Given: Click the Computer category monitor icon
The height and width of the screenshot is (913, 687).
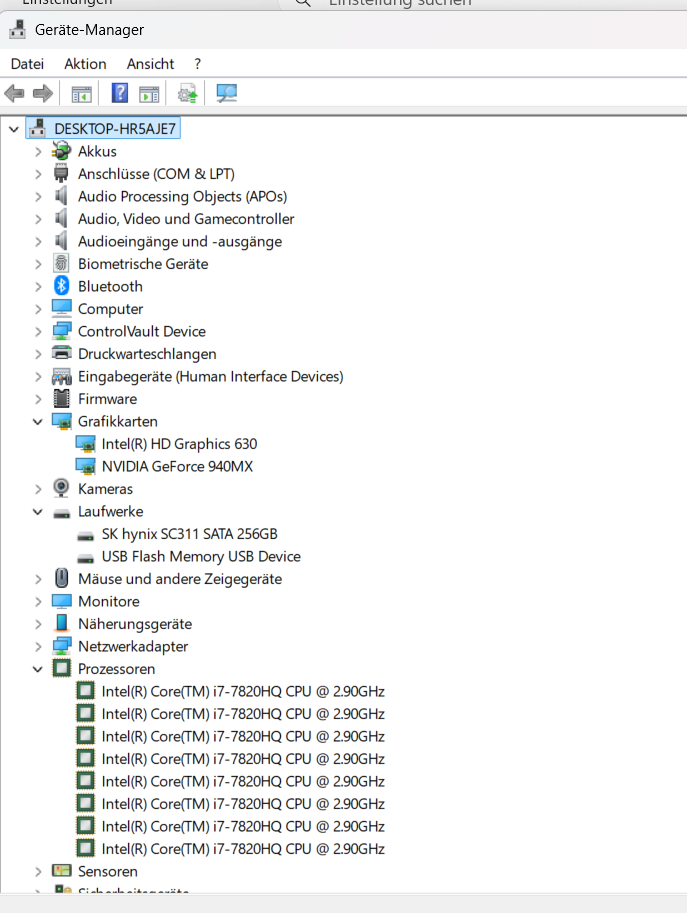Looking at the screenshot, I should tap(61, 308).
